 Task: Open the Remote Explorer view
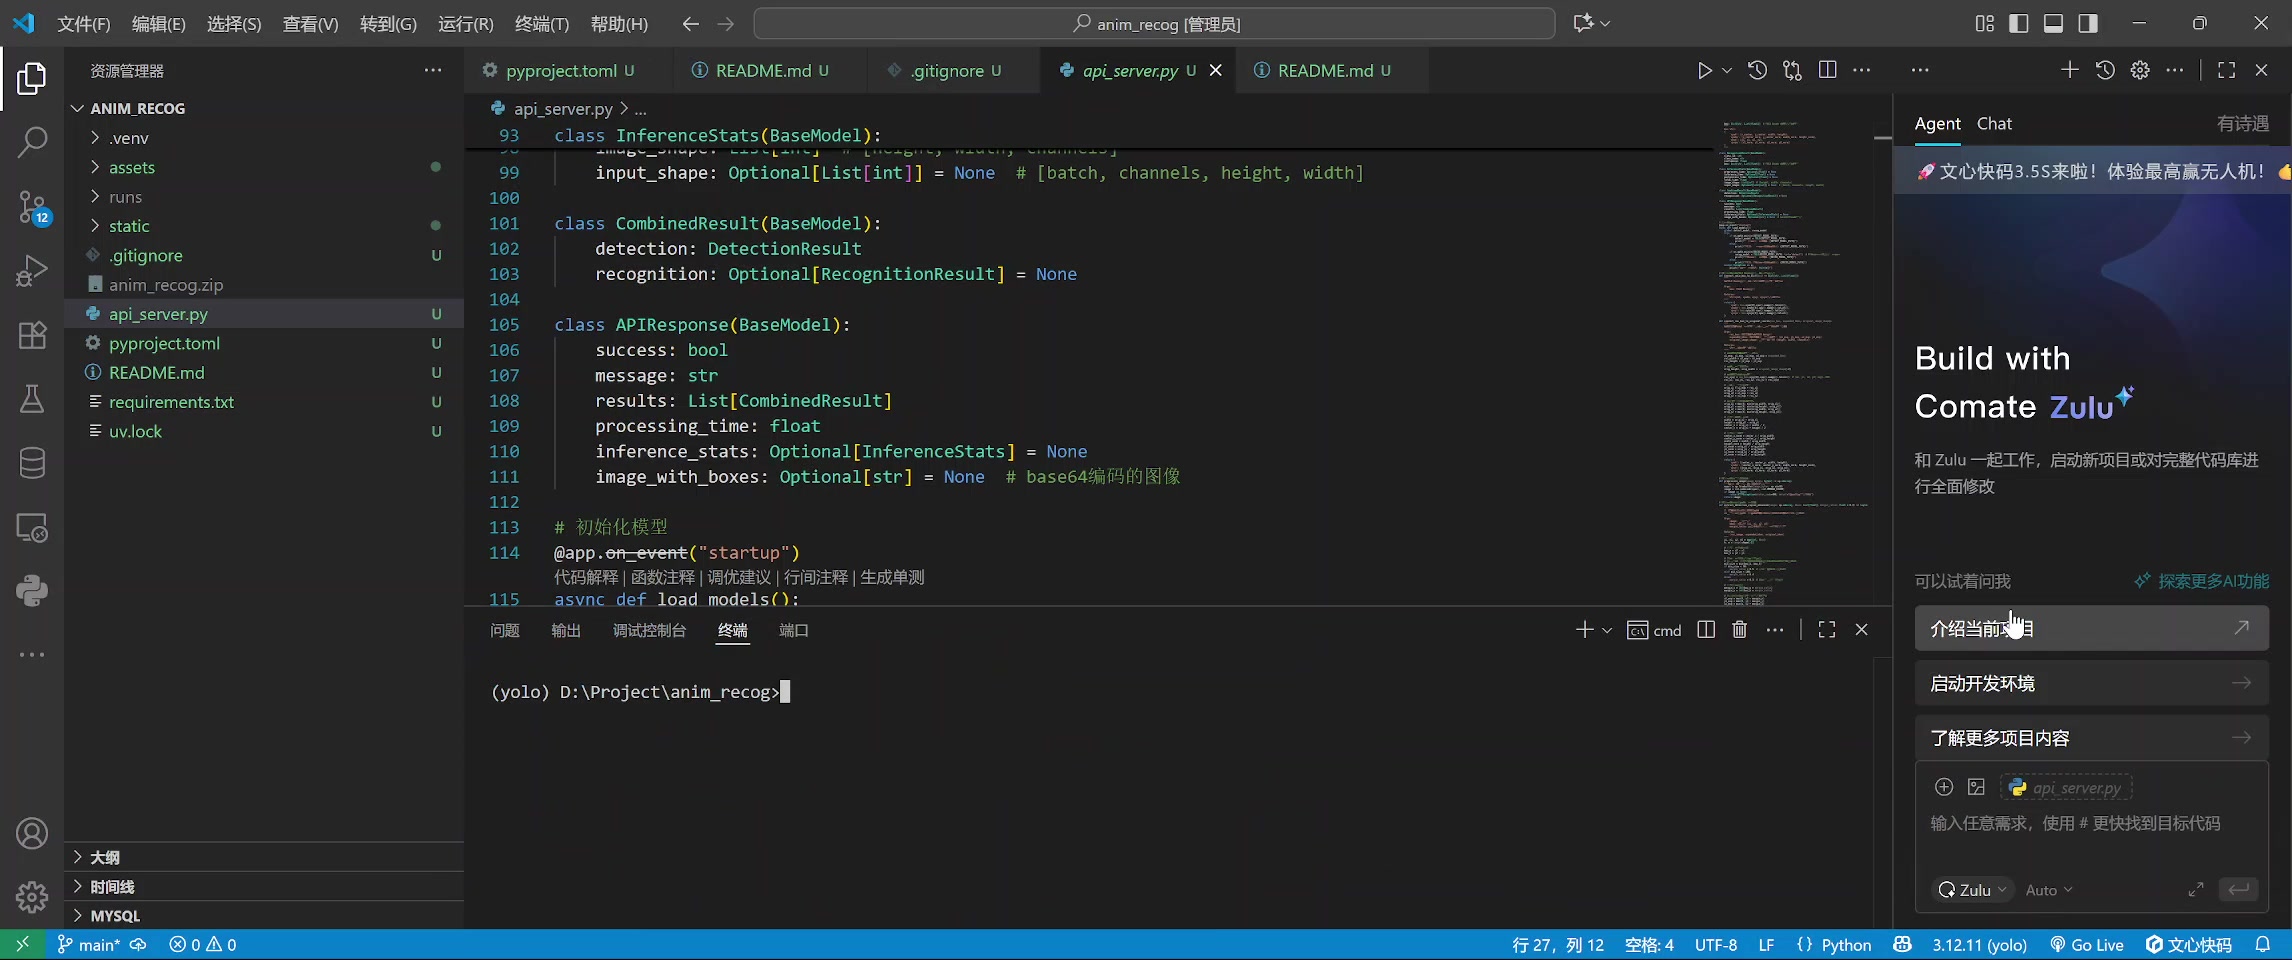point(32,527)
